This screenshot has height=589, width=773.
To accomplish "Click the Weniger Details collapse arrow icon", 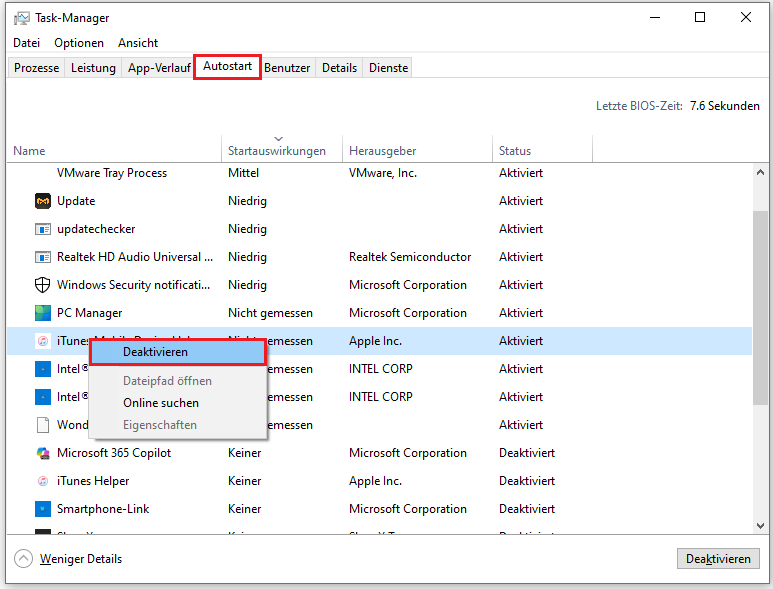I will [23, 559].
